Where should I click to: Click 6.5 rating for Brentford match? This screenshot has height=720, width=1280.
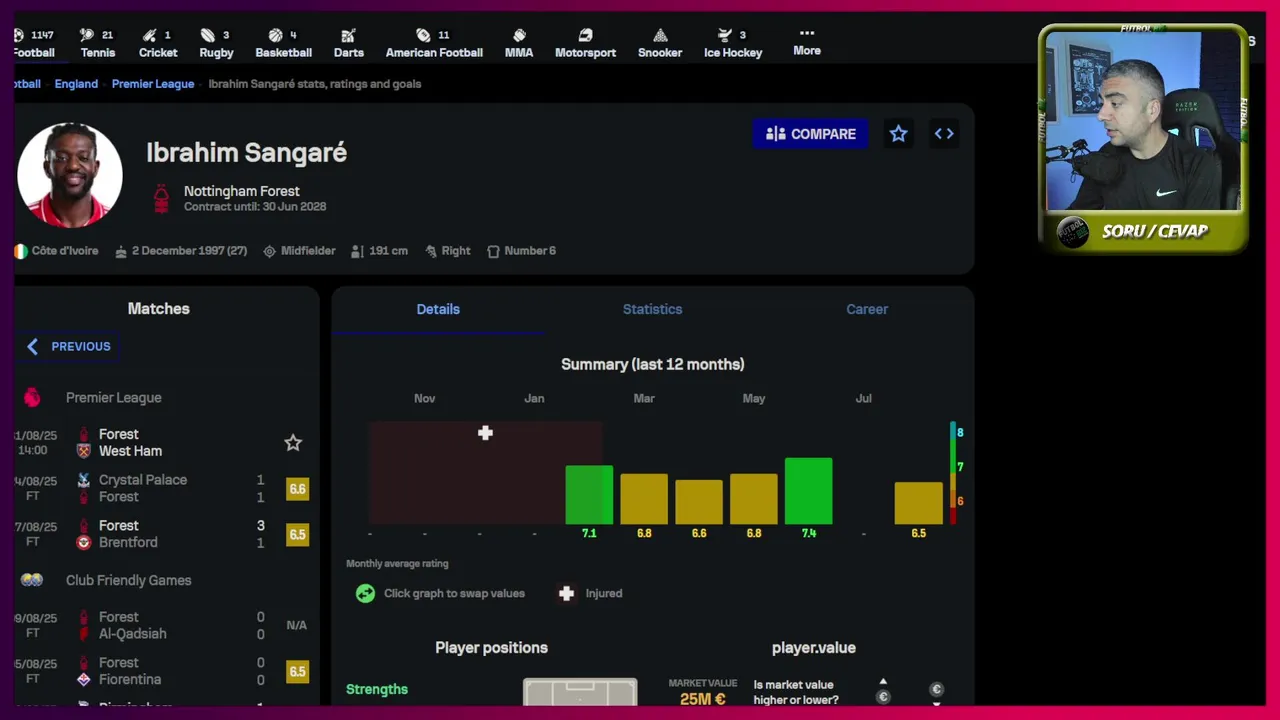click(x=297, y=534)
